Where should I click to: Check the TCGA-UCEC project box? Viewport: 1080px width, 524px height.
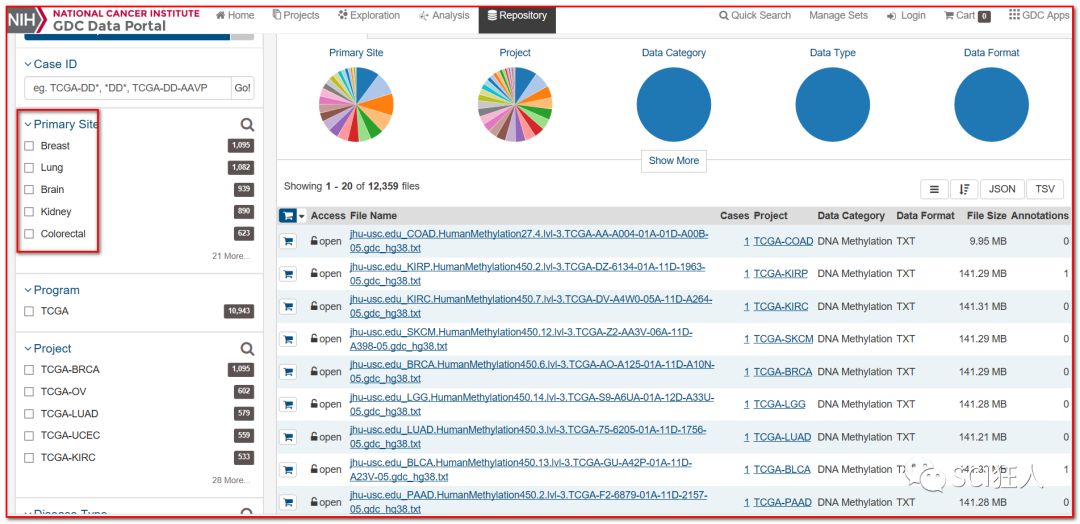click(x=29, y=436)
